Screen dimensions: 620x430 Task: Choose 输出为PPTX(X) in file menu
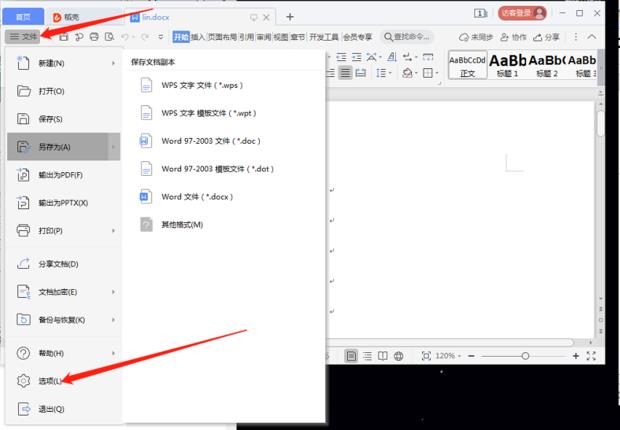[x=63, y=203]
